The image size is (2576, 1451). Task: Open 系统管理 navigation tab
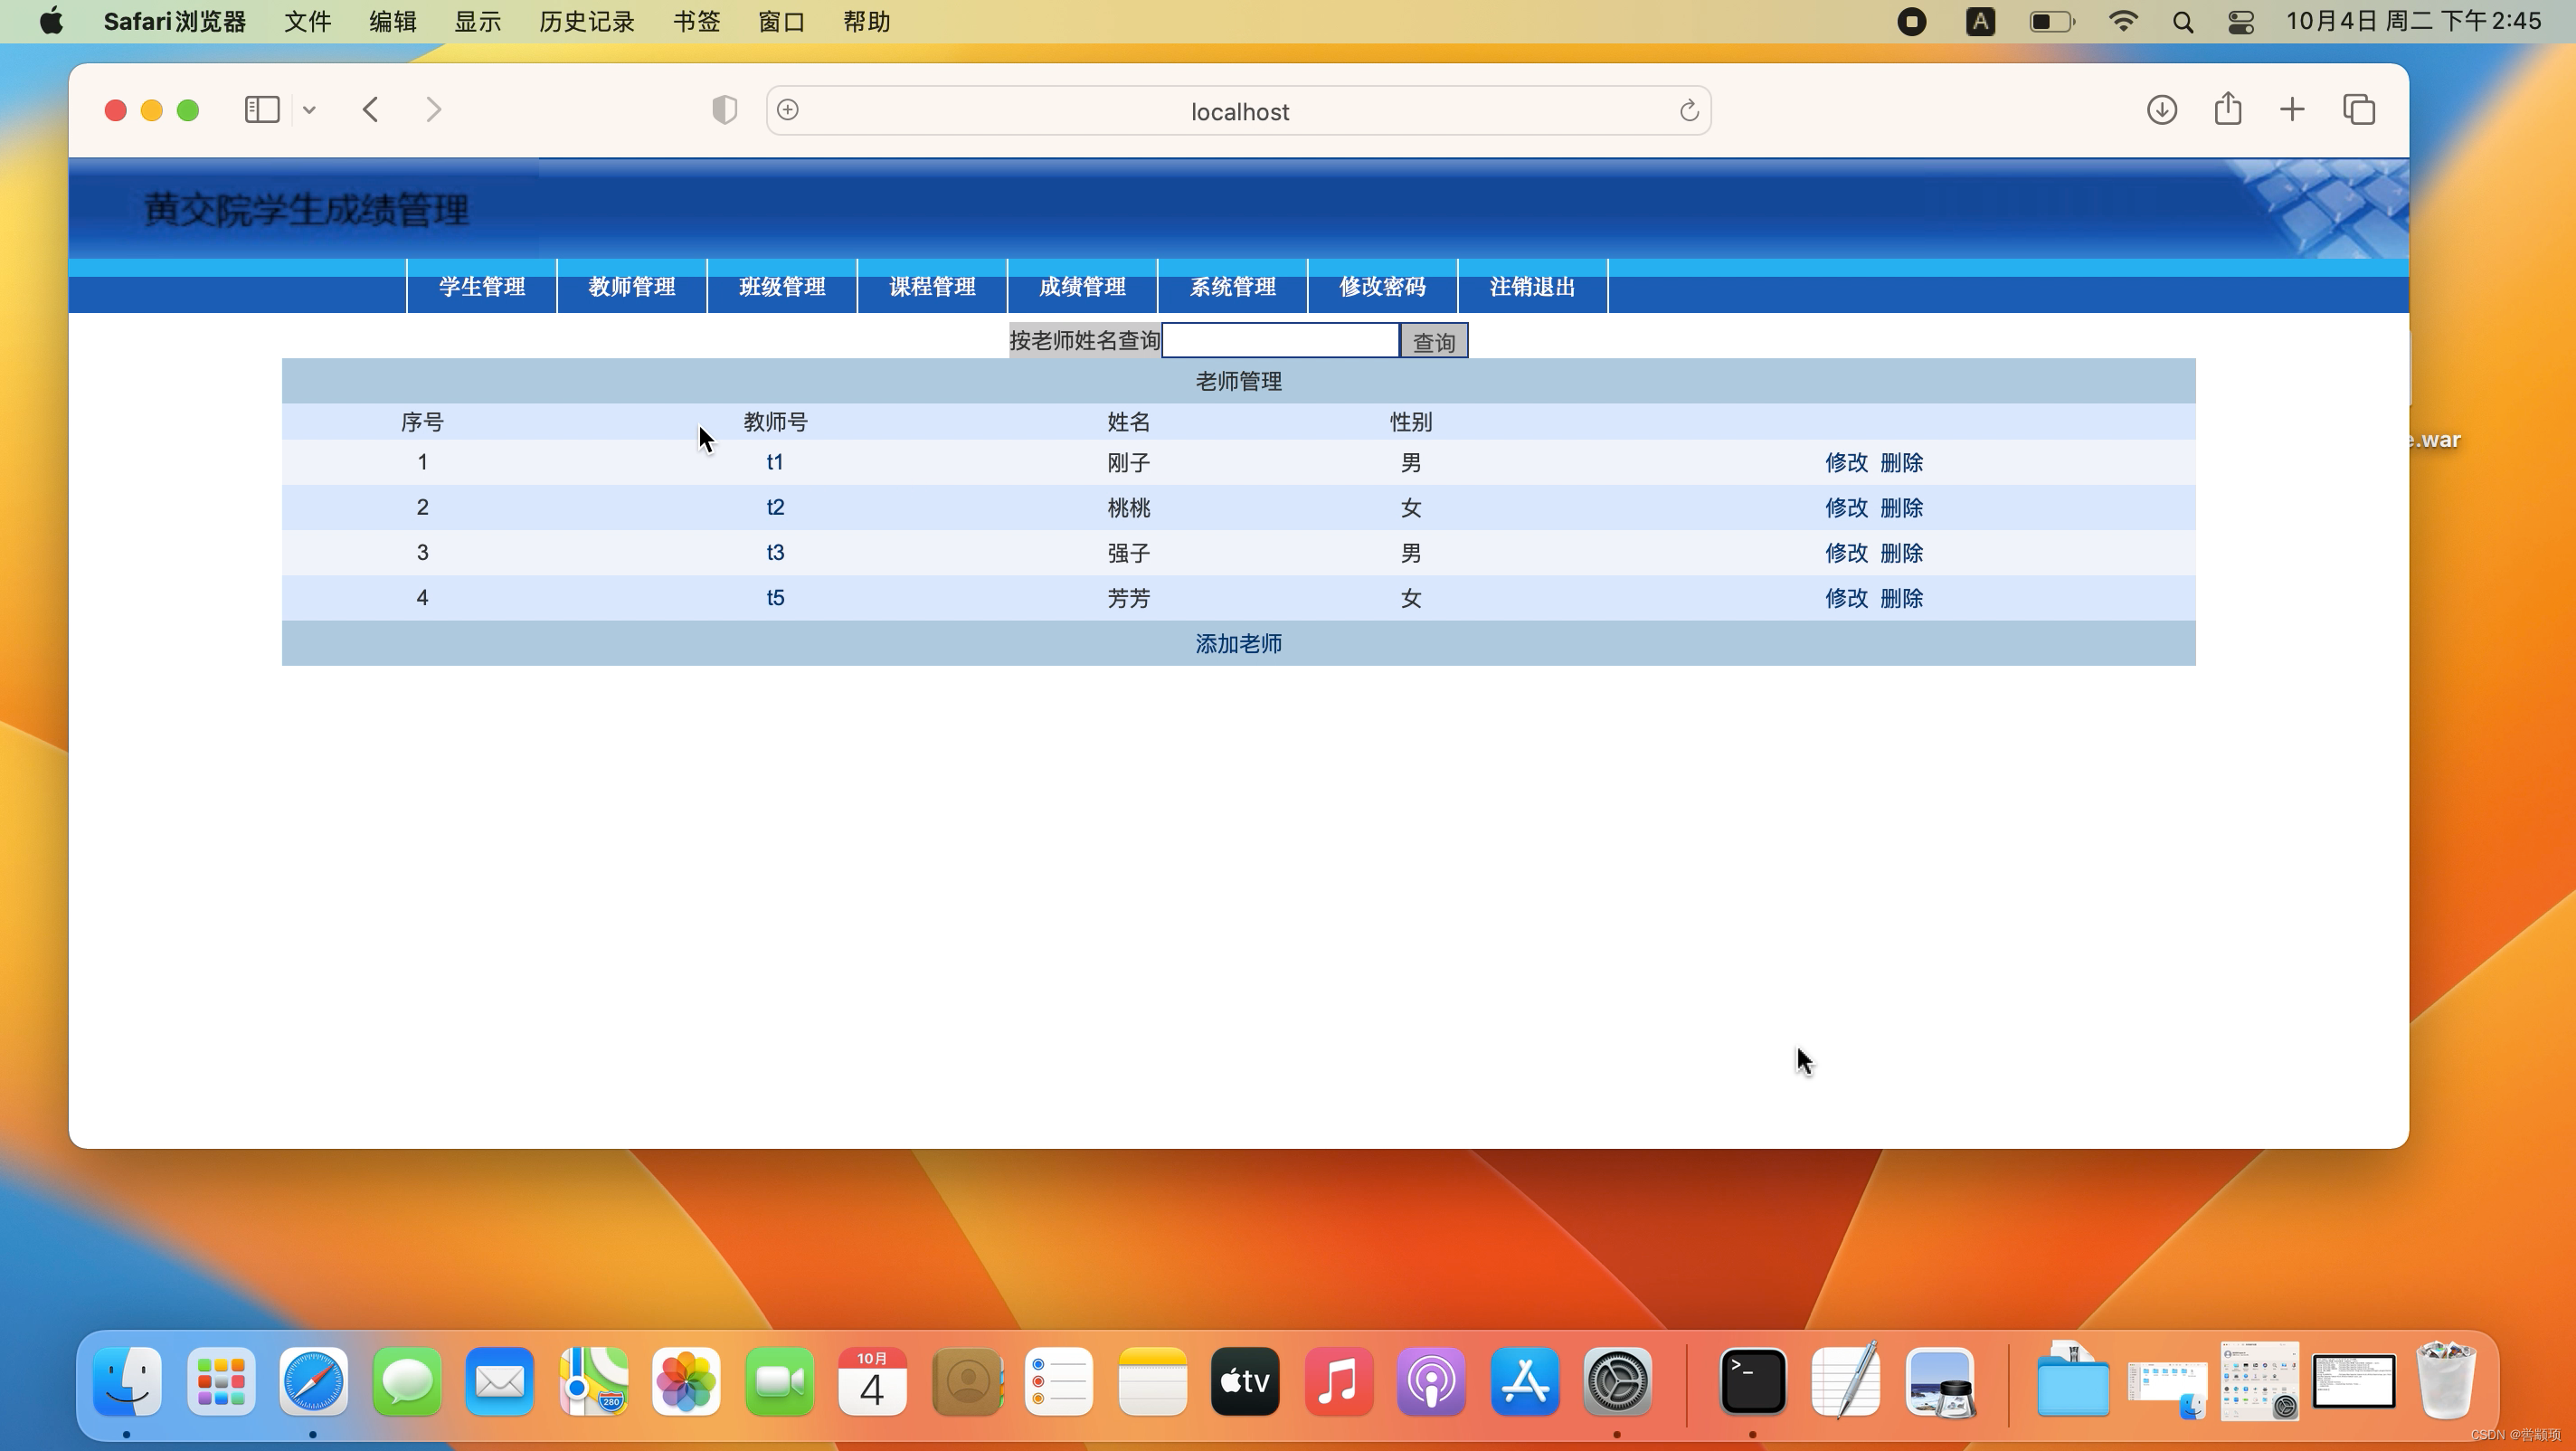tap(1233, 287)
